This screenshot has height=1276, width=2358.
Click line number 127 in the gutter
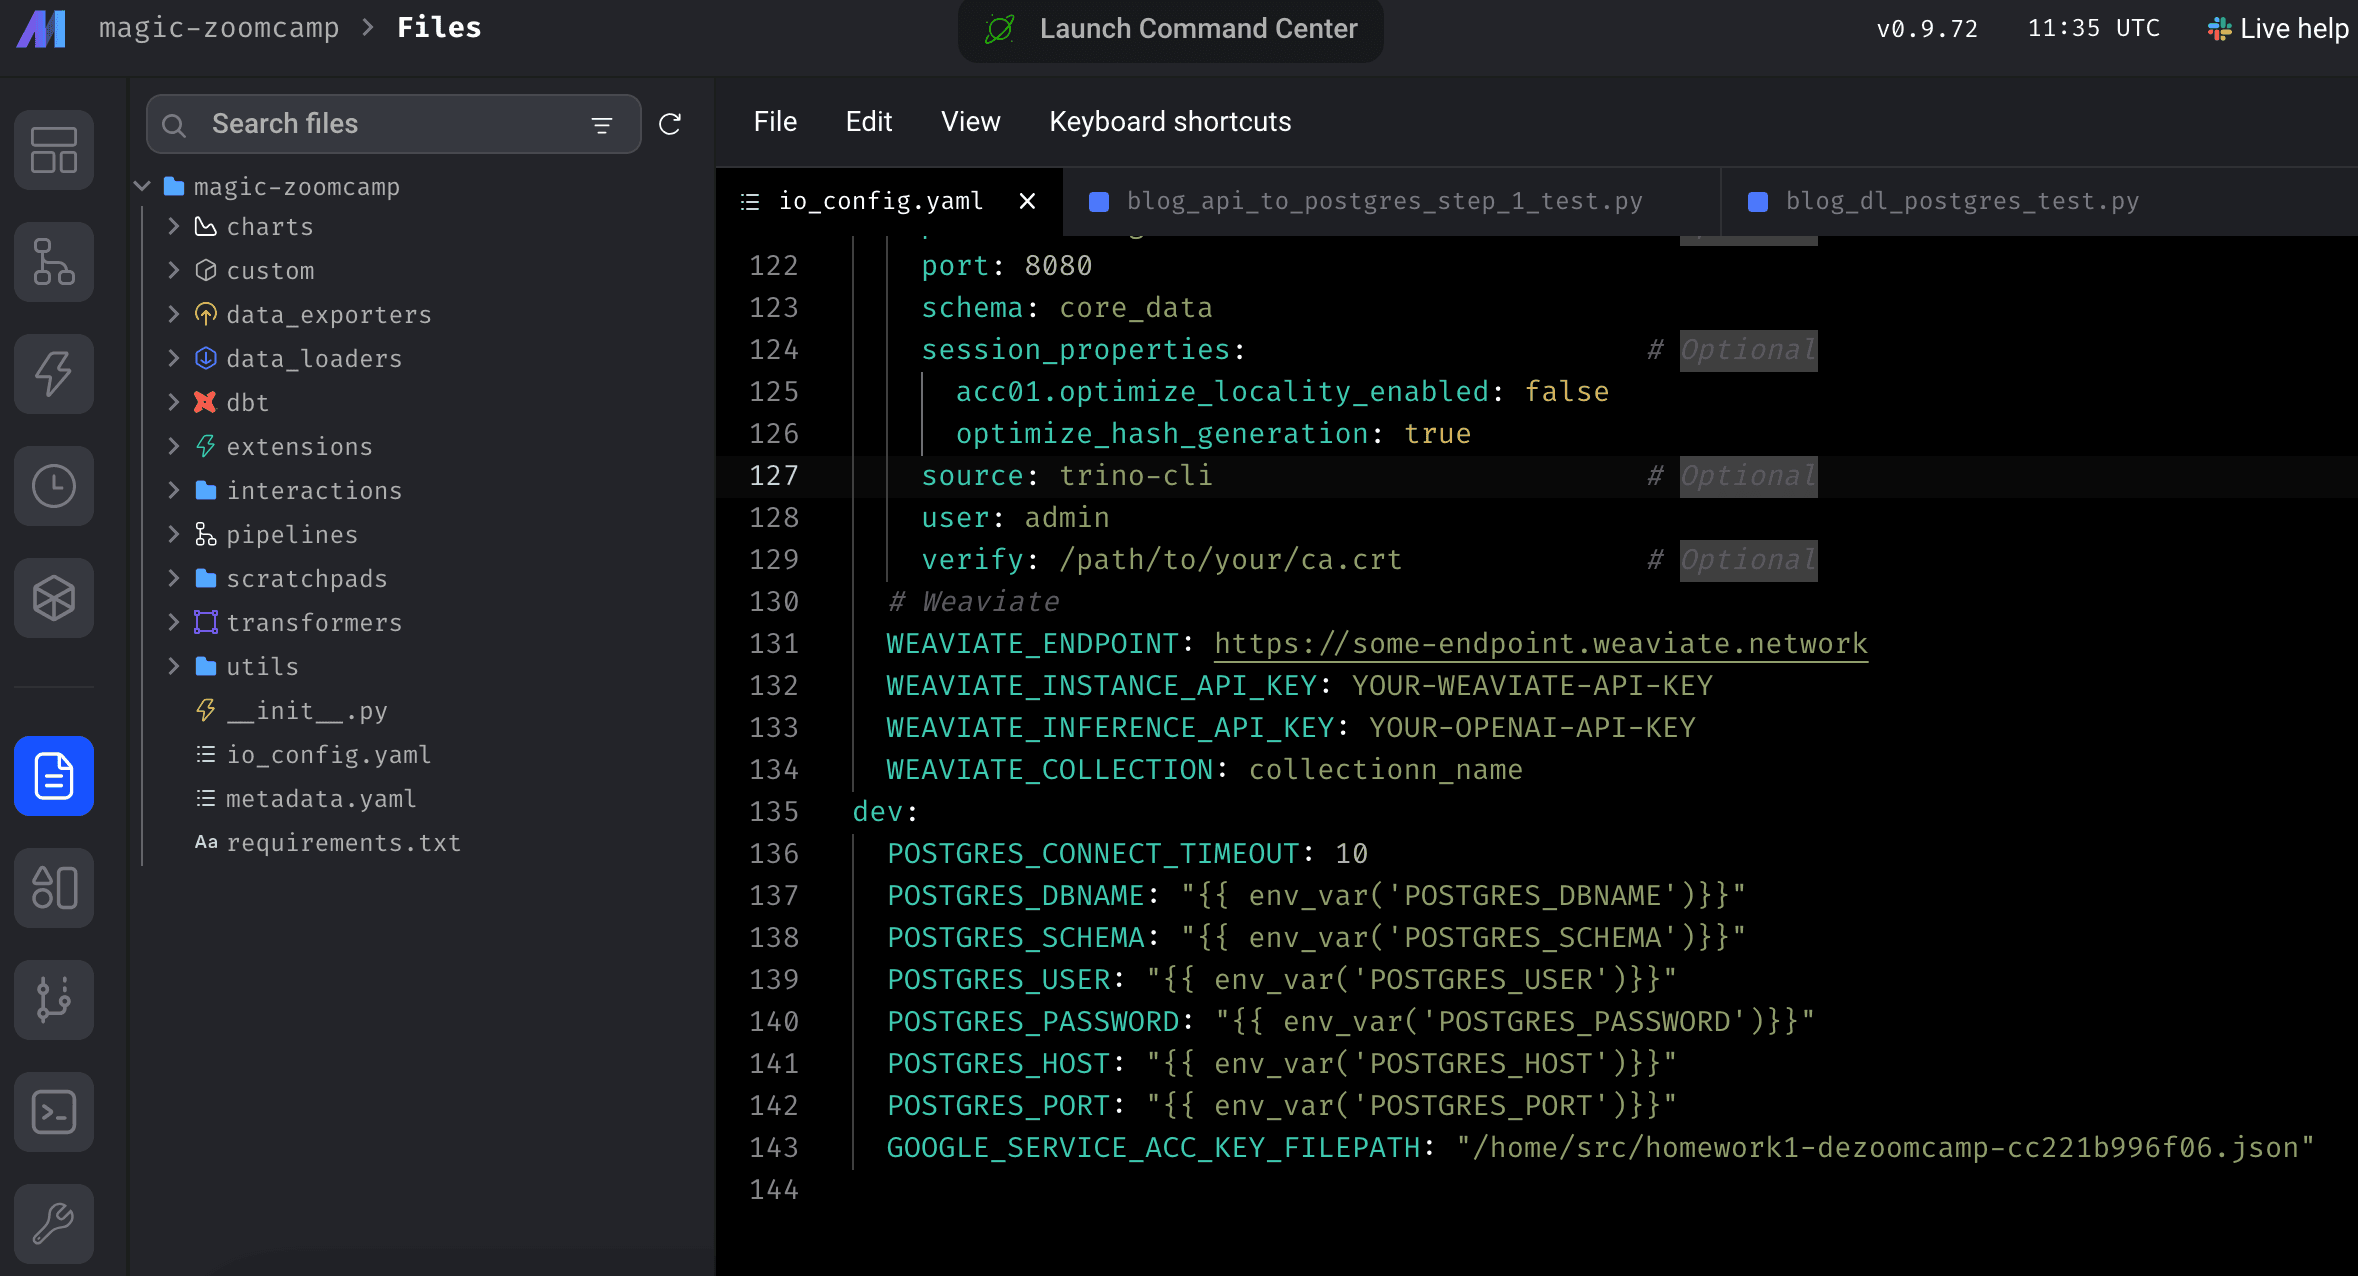774,476
